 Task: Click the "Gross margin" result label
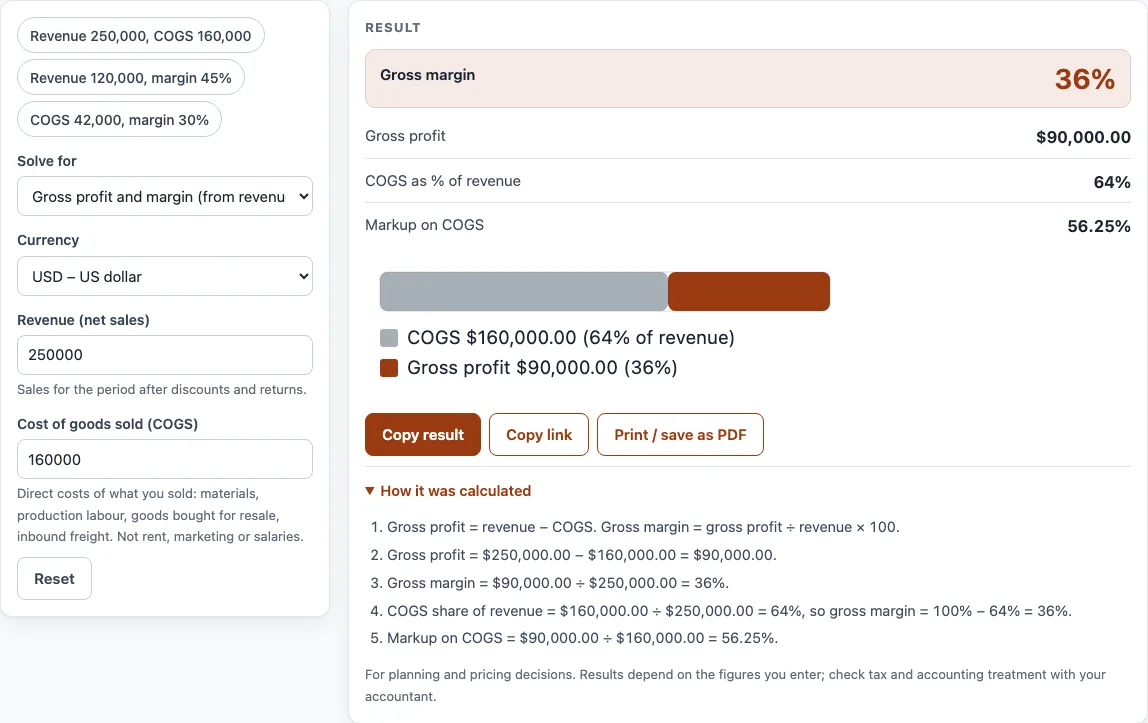[428, 75]
